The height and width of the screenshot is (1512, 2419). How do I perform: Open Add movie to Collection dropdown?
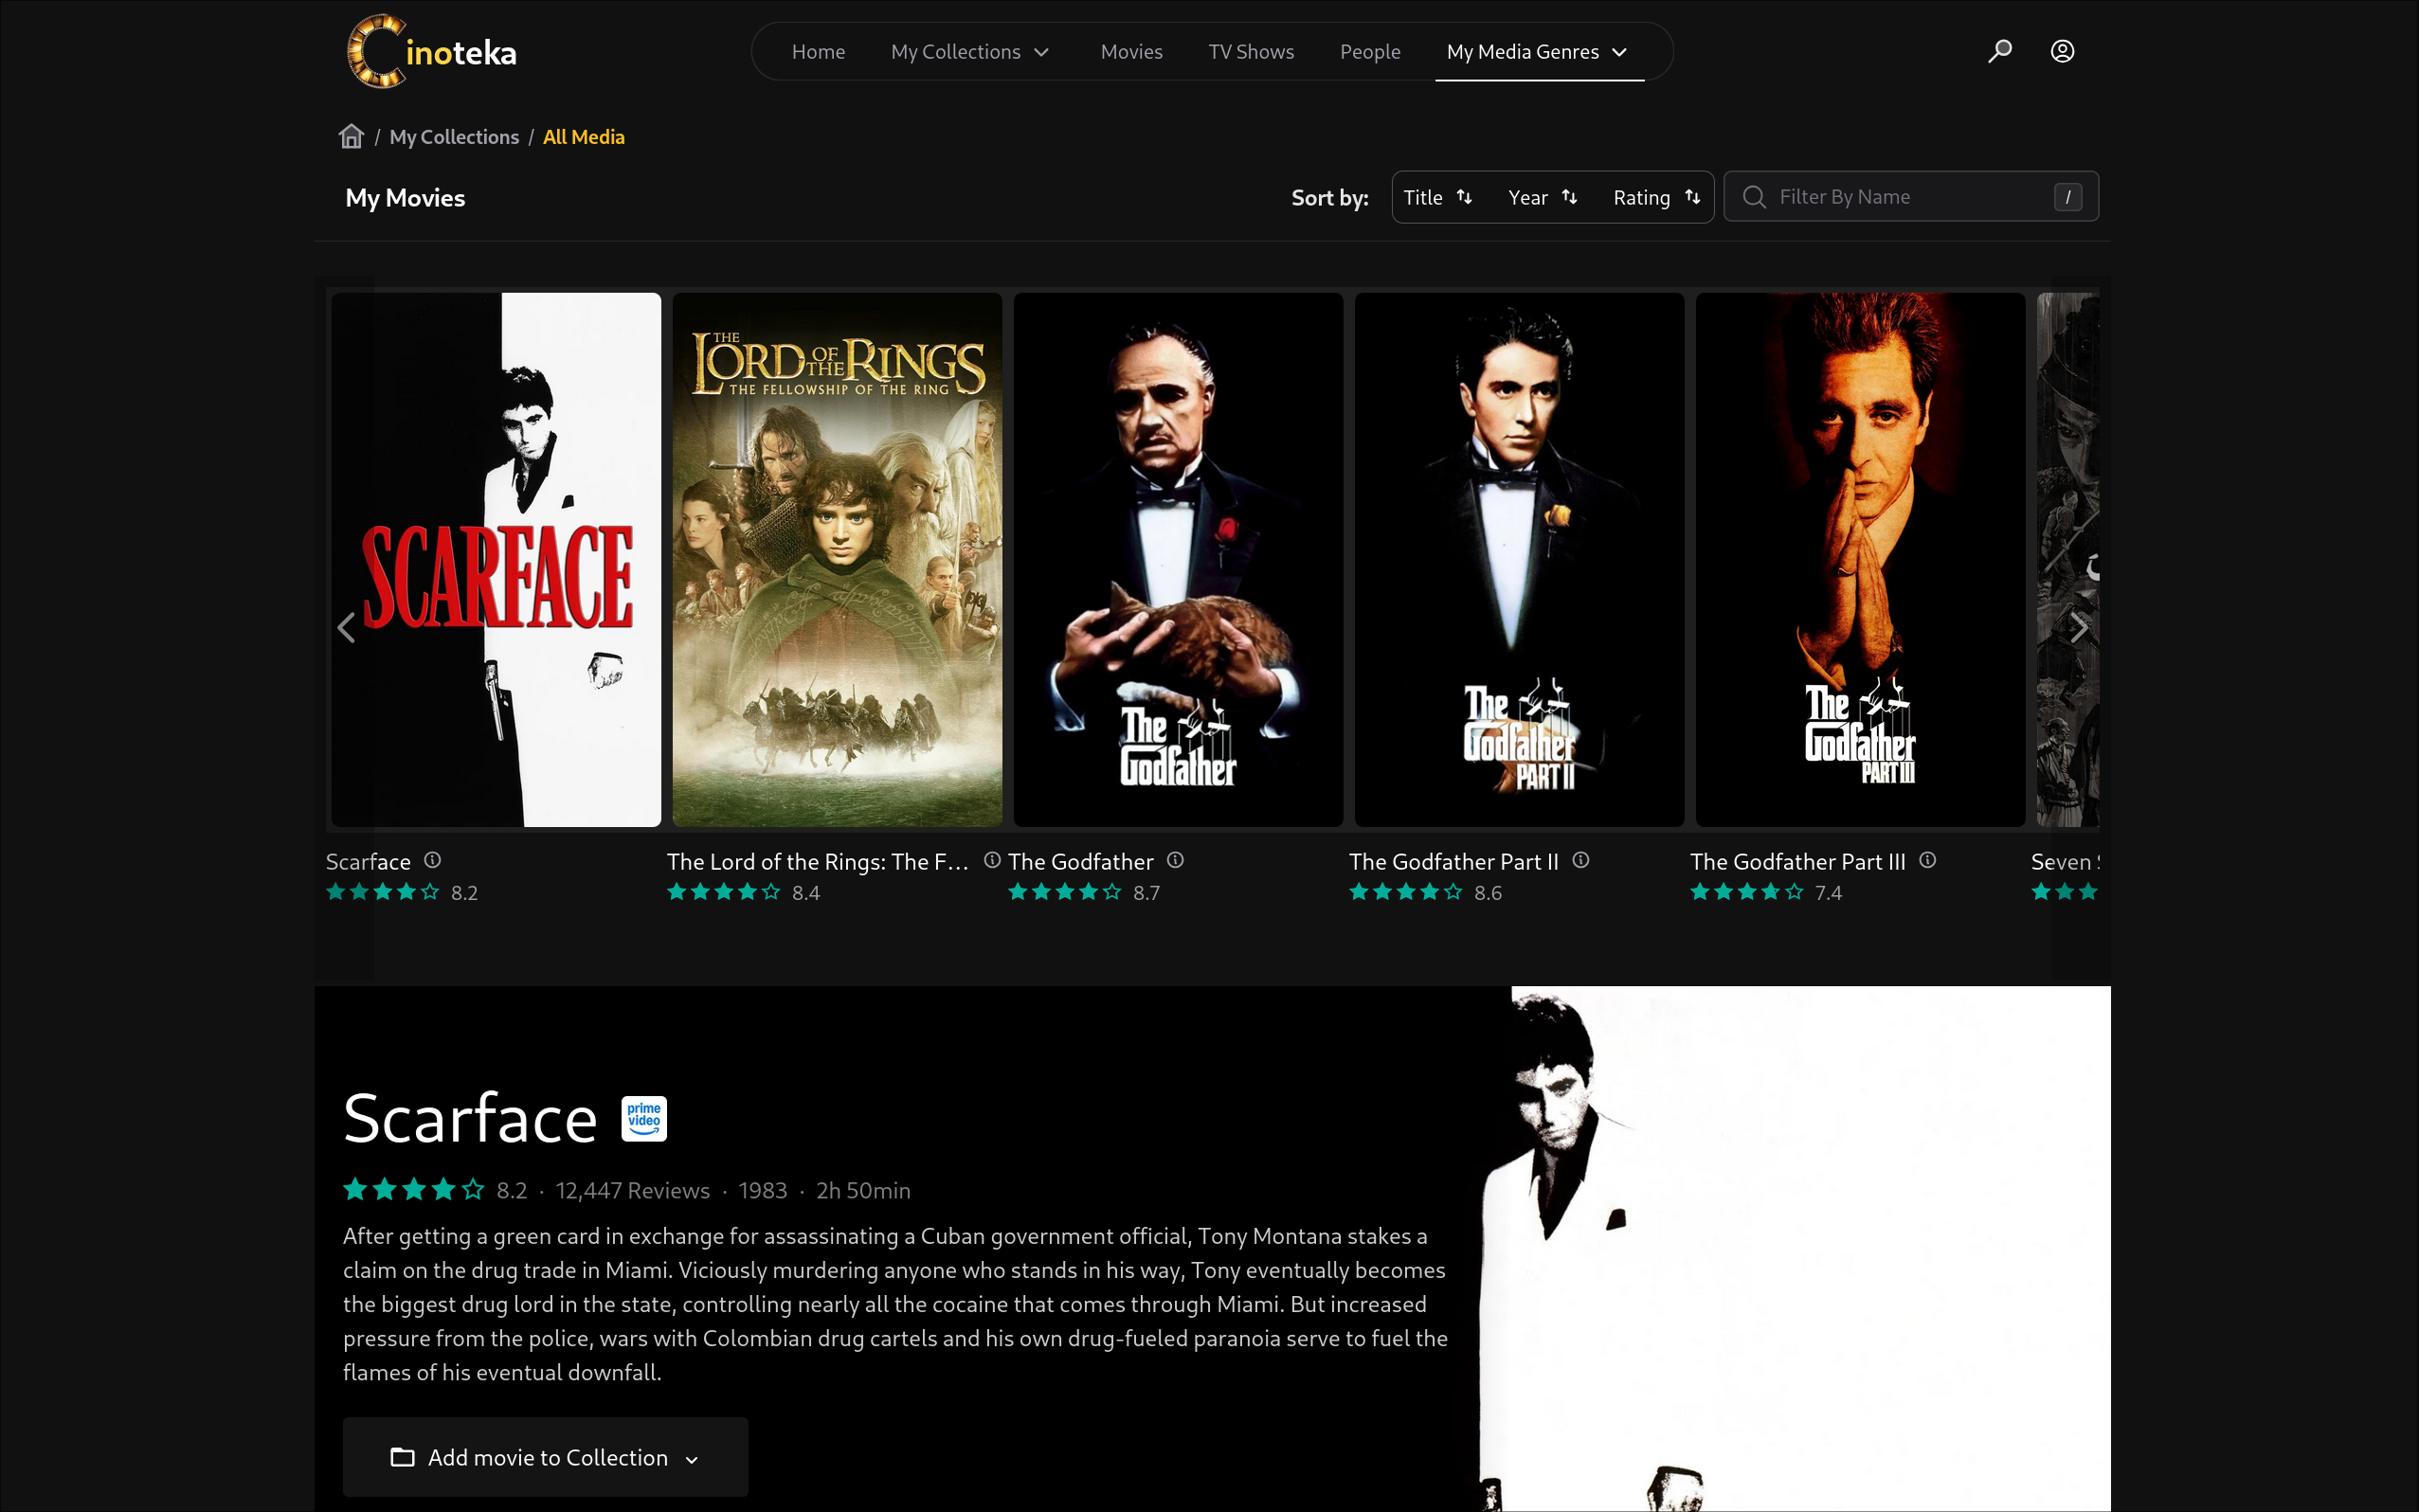click(545, 1457)
